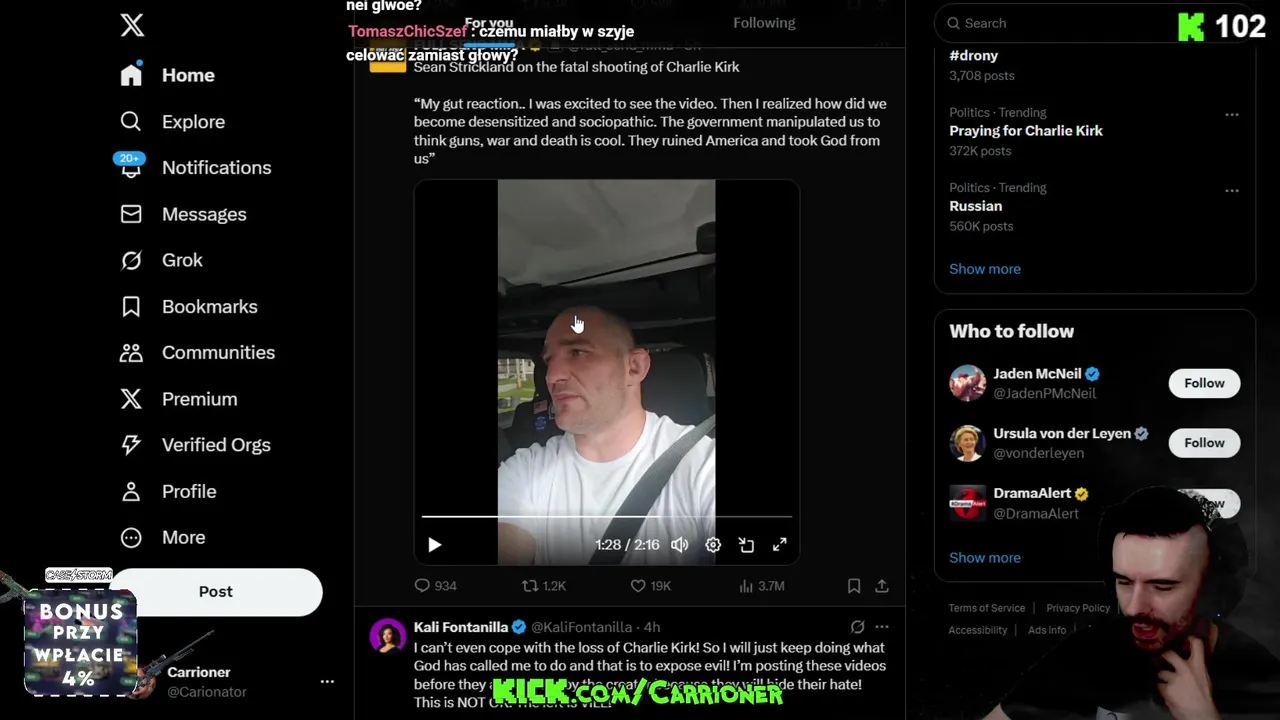Click the X logo icon
1280x720 pixels.
(132, 25)
